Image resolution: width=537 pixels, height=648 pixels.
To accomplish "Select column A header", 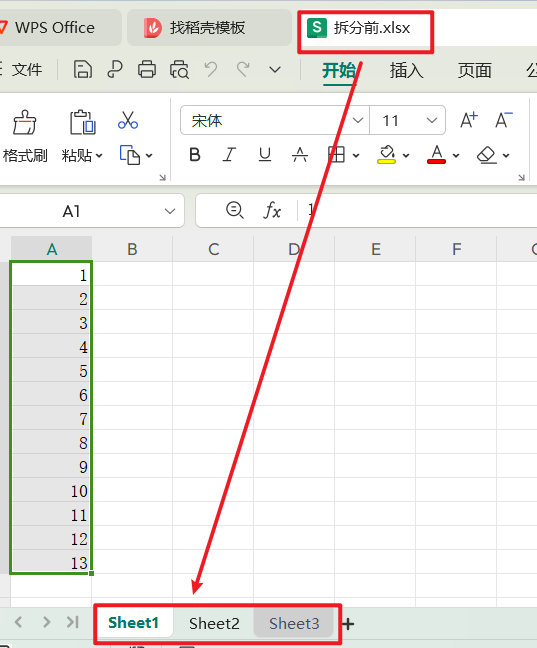I will [x=52, y=249].
